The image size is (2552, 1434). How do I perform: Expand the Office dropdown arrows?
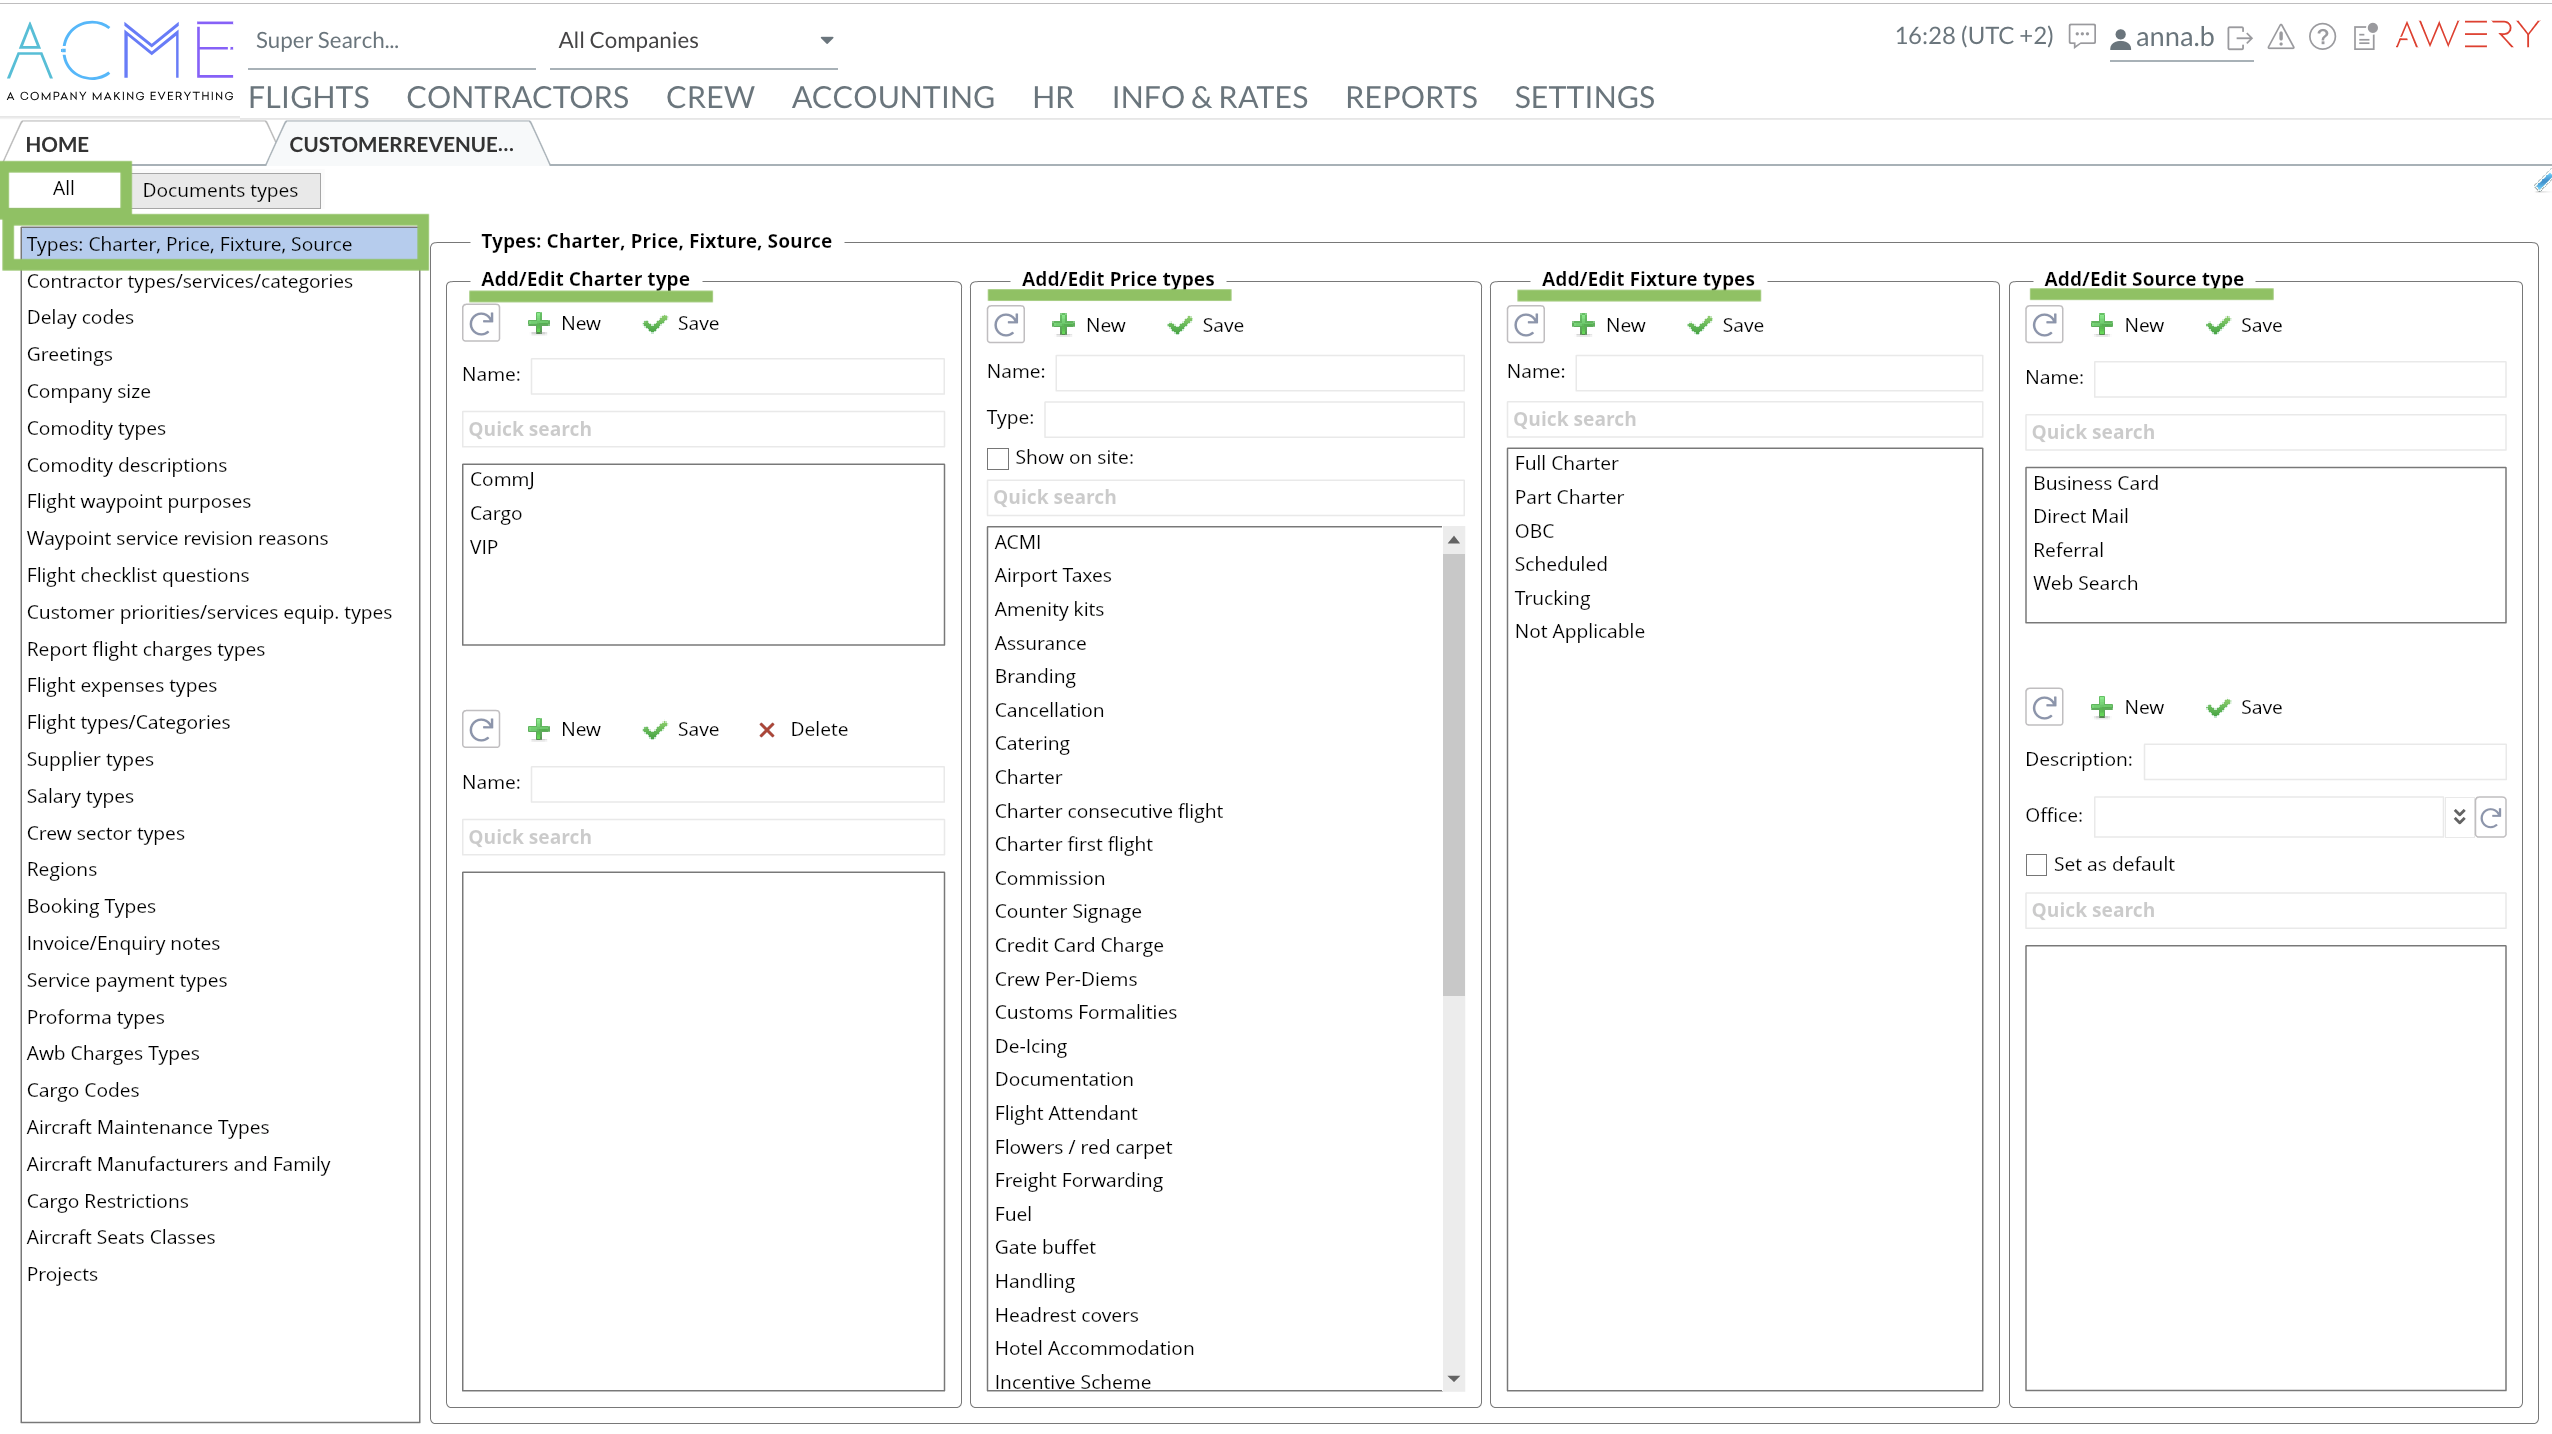2459,817
